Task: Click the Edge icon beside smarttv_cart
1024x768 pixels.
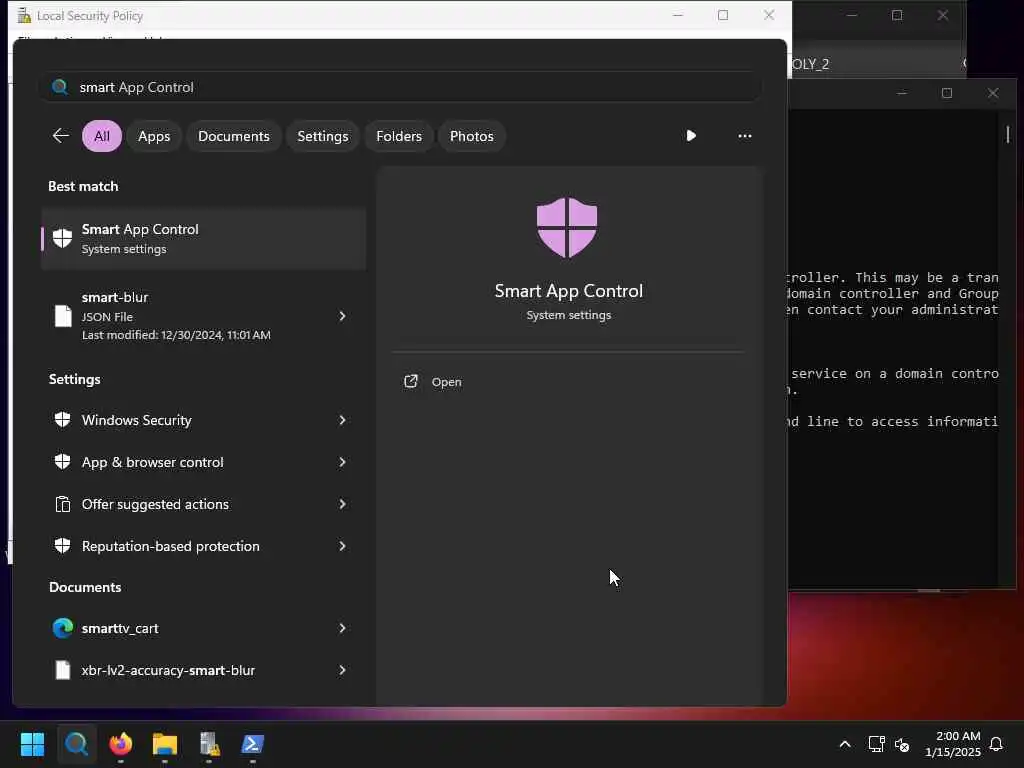Action: tap(63, 628)
